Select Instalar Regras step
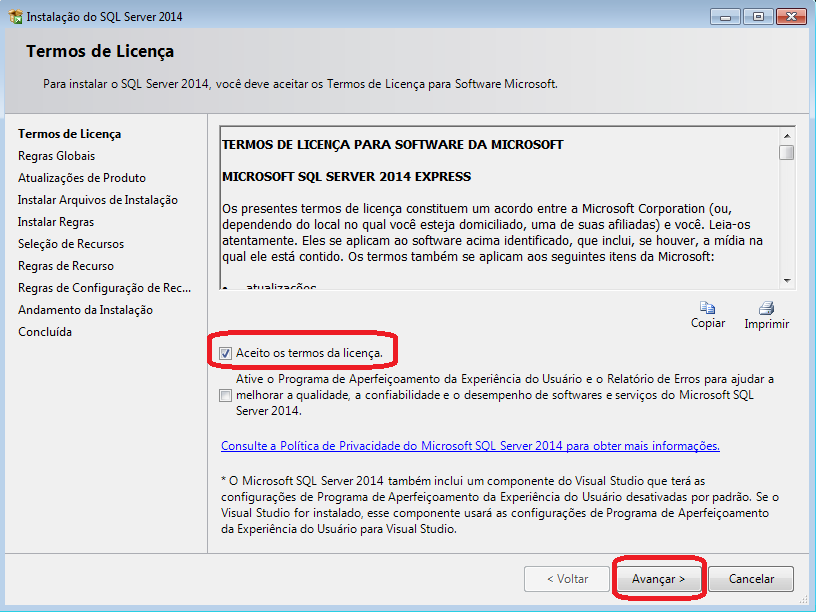The width and height of the screenshot is (816, 612). click(56, 222)
